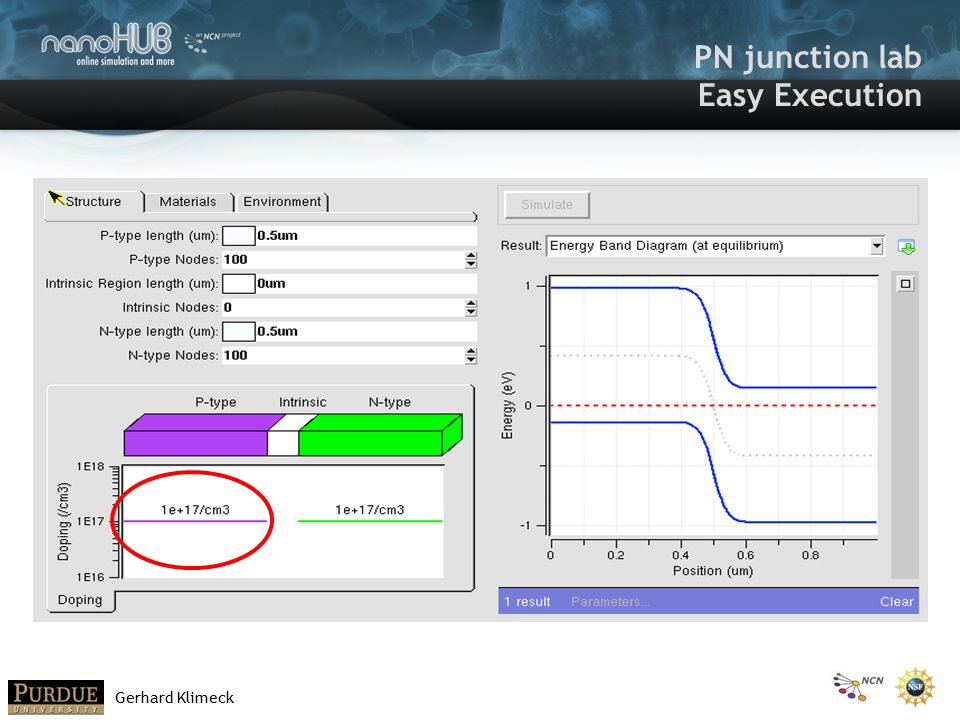The height and width of the screenshot is (720, 960).
Task: Increase the N-type Nodes value
Action: tap(470, 351)
